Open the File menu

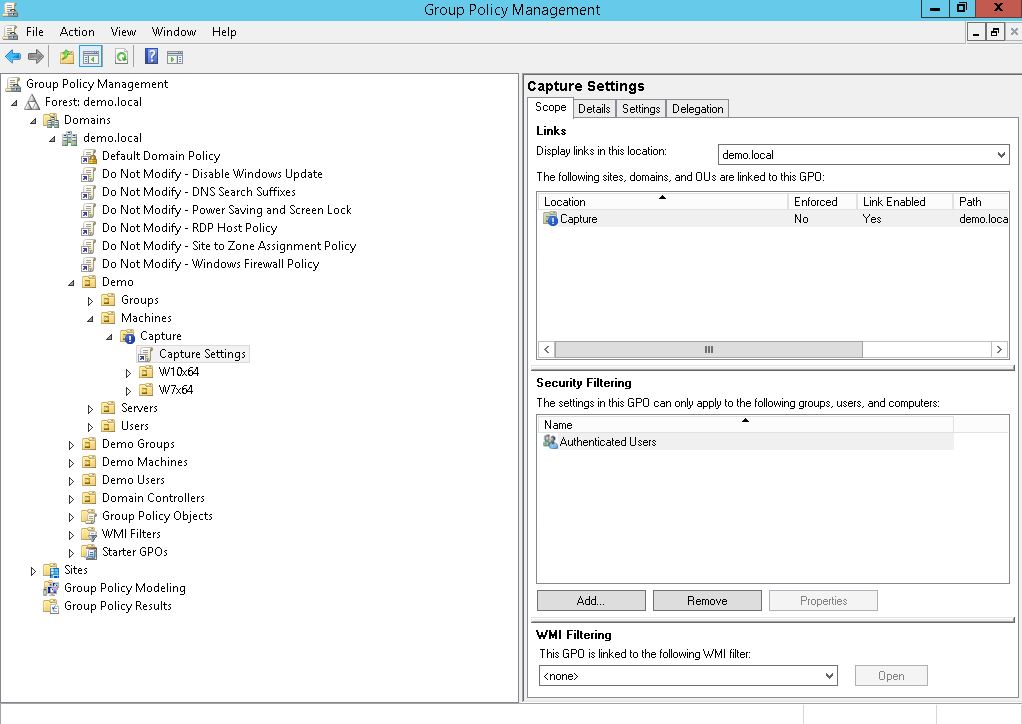pyautogui.click(x=35, y=32)
